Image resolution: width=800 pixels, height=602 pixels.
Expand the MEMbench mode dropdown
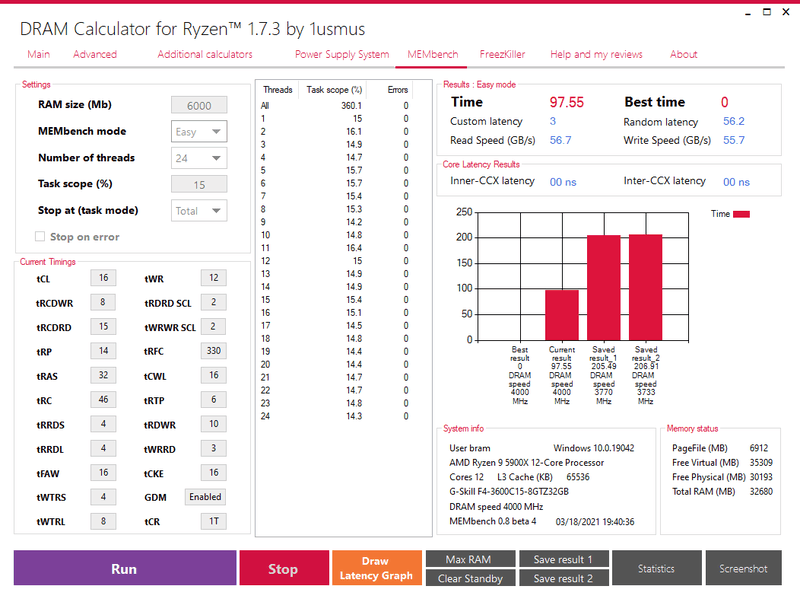pyautogui.click(x=199, y=132)
